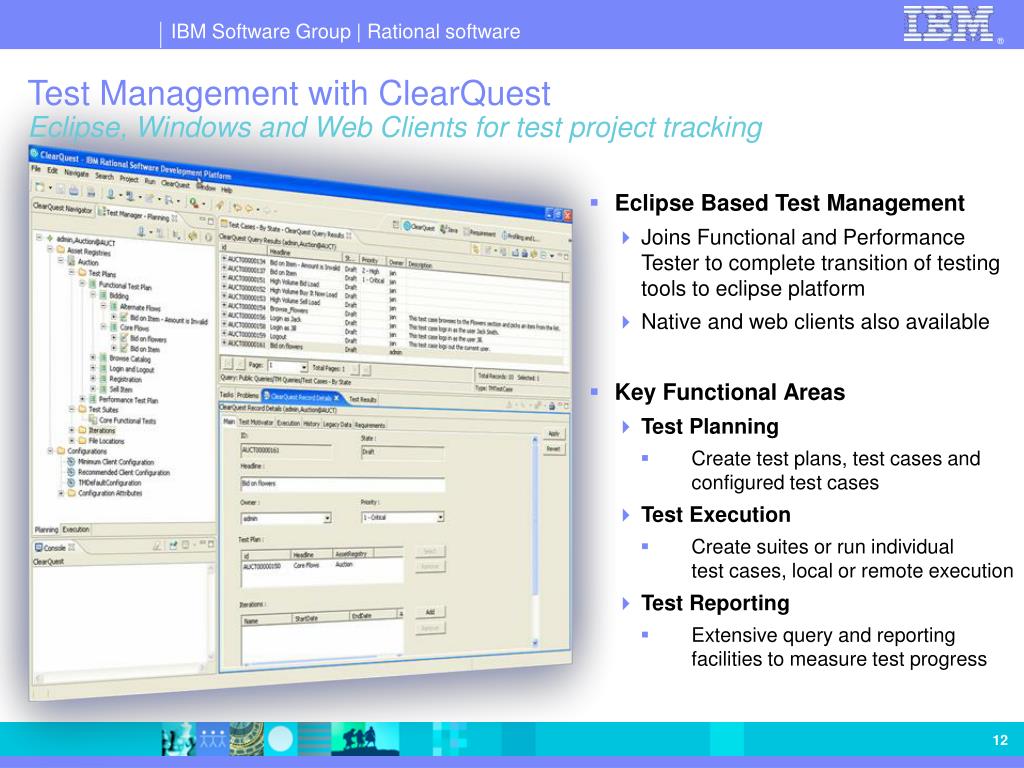The height and width of the screenshot is (768, 1024).
Task: Click the Print toolbar icon
Action: 90,192
